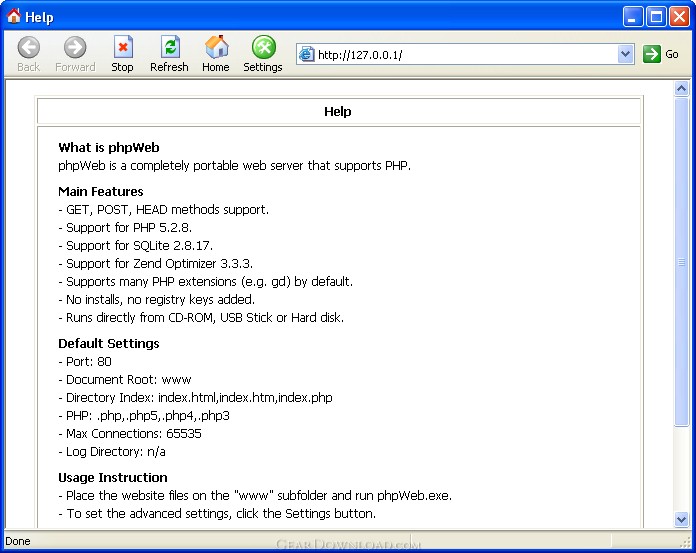Click 'Document Root: www' line
The image size is (696, 553).
coord(125,379)
